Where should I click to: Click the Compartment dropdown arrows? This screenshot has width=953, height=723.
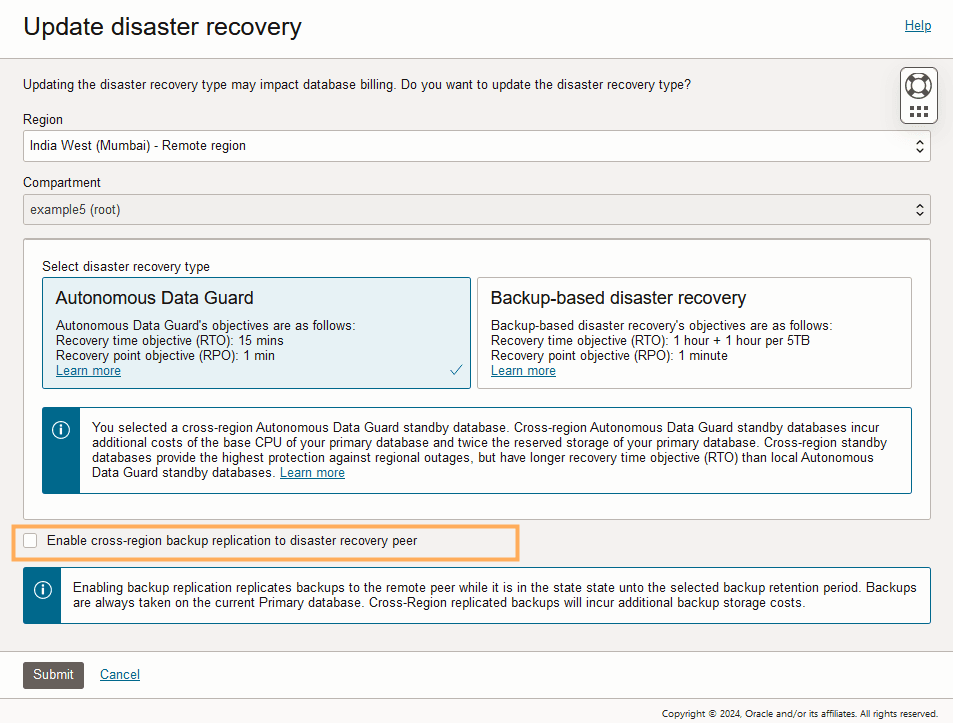coord(920,210)
